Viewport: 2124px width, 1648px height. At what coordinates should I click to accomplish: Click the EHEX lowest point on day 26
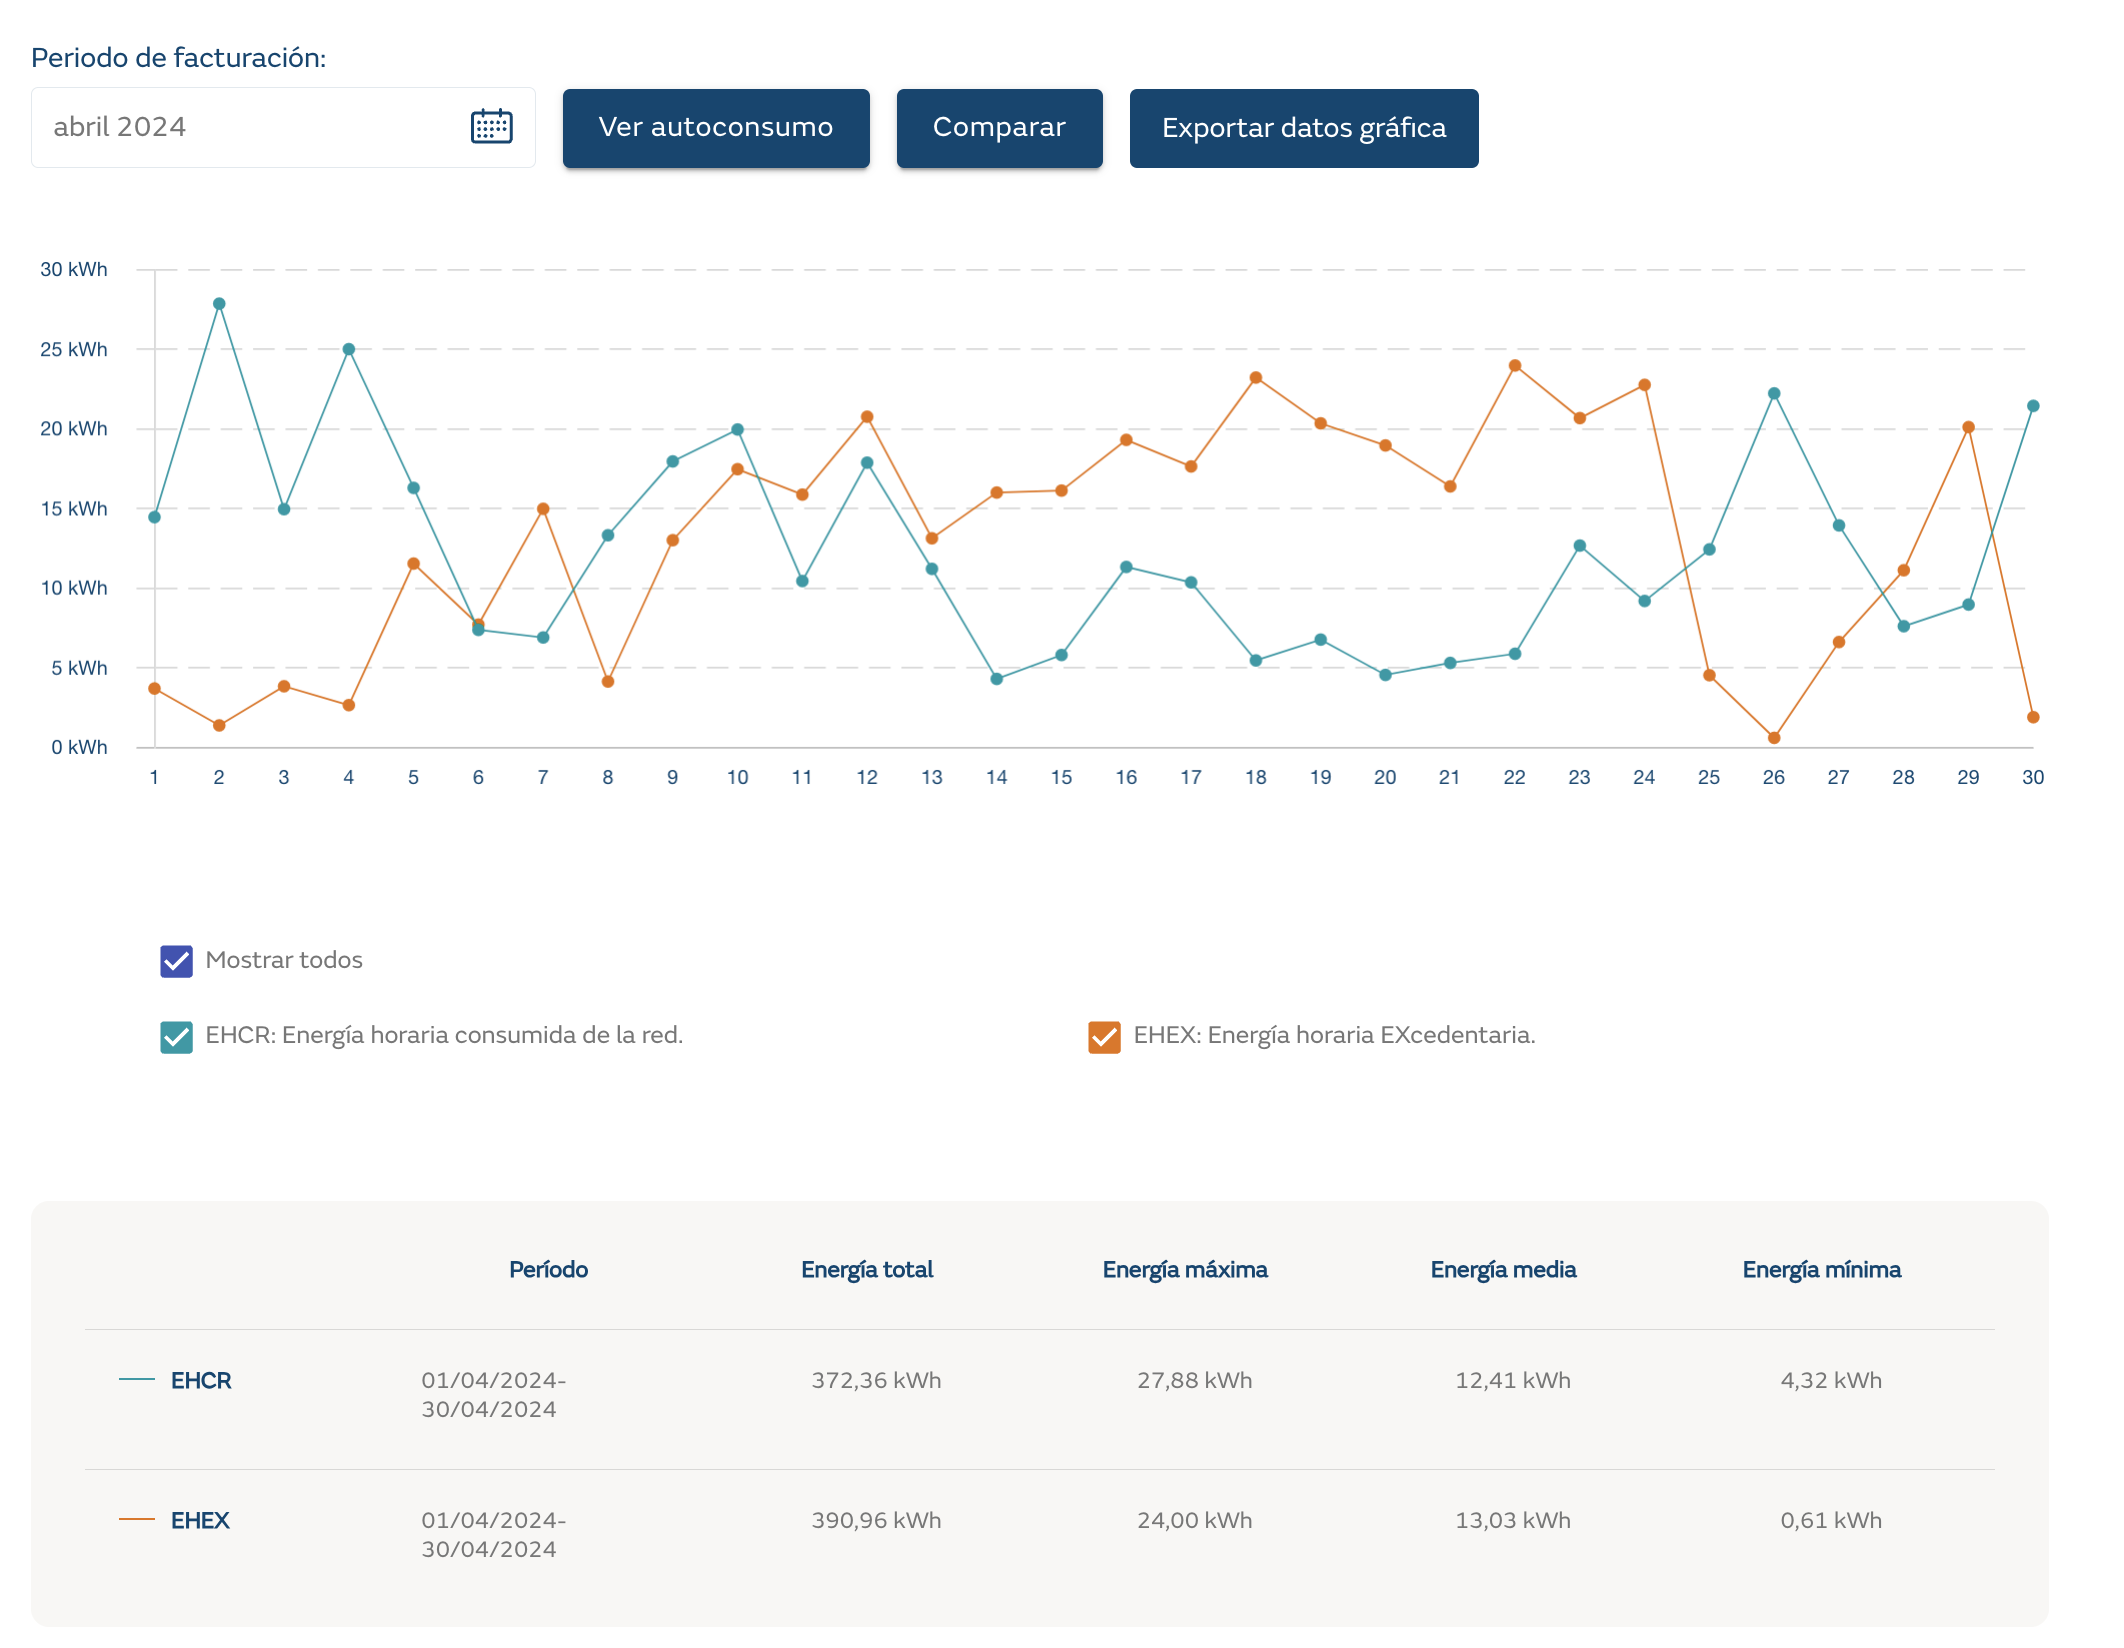1774,738
